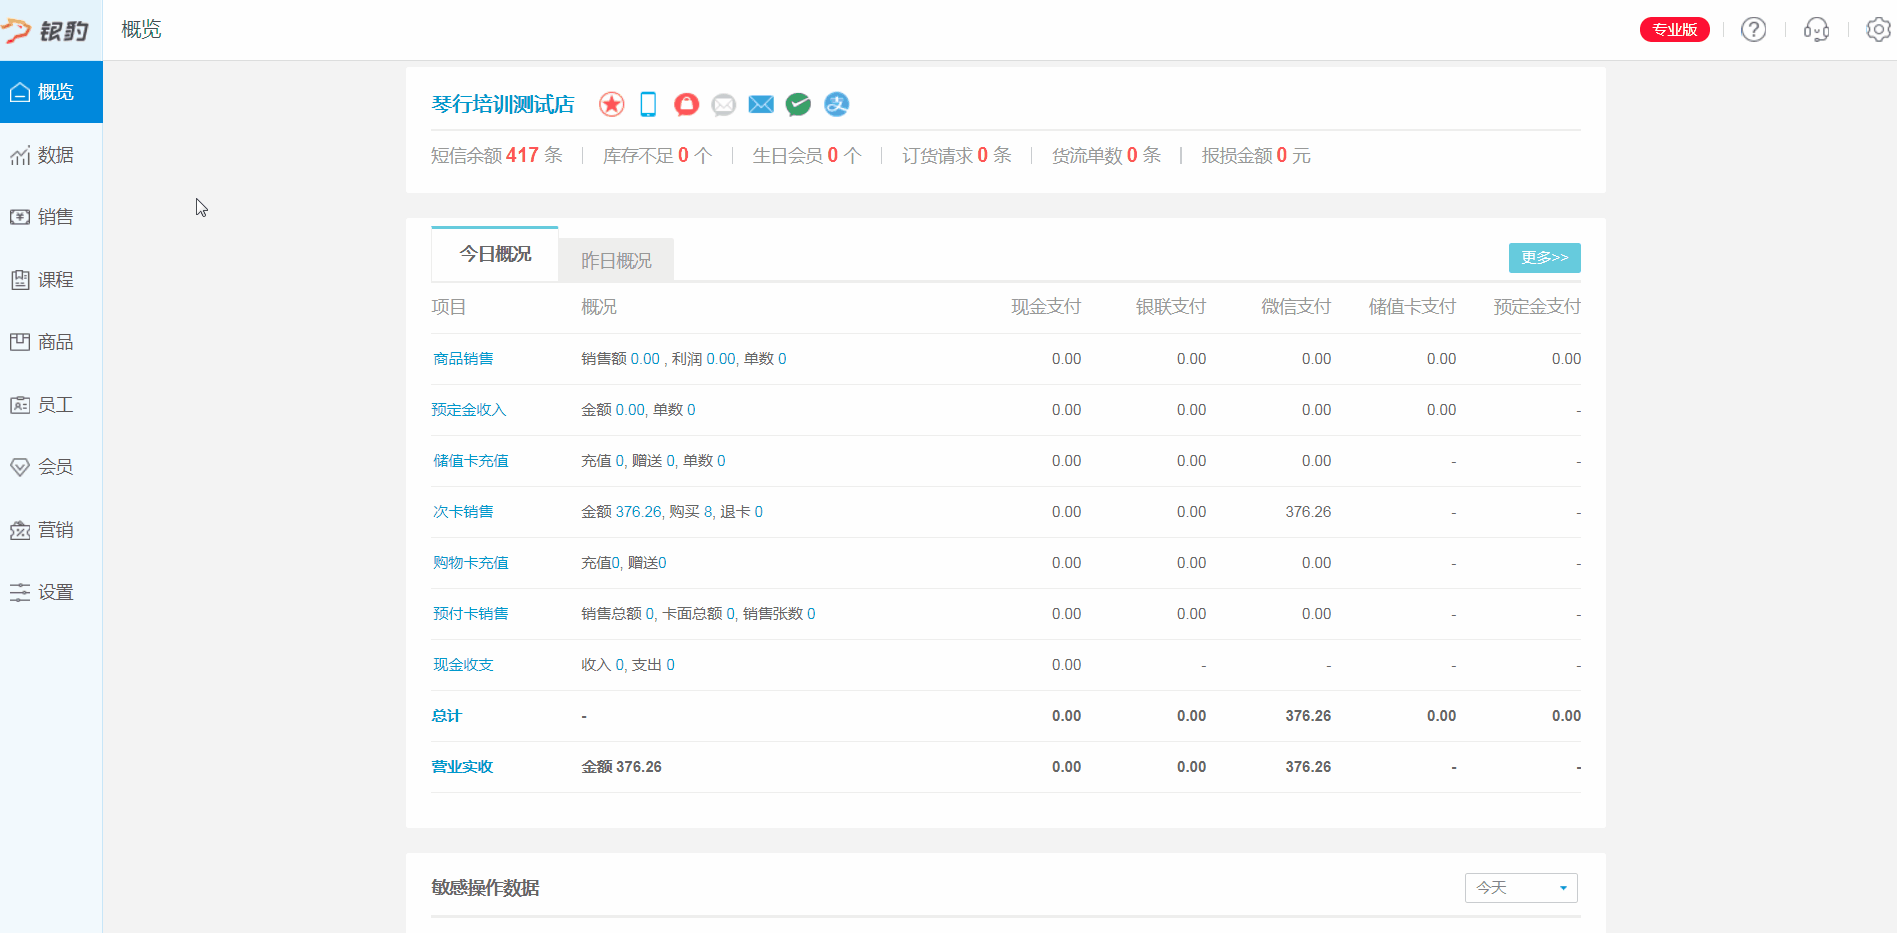Click the 报损金额 0 元 stat
This screenshot has width=1897, height=933.
[1256, 155]
